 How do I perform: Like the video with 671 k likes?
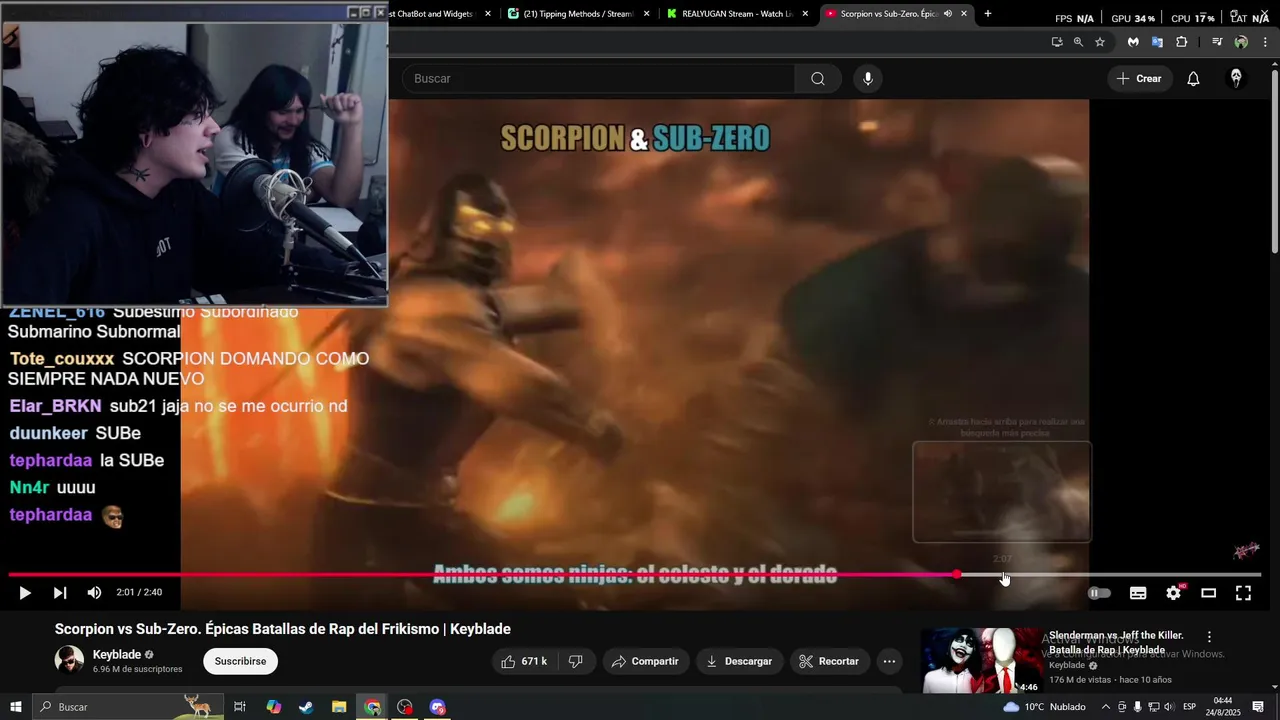pos(524,661)
